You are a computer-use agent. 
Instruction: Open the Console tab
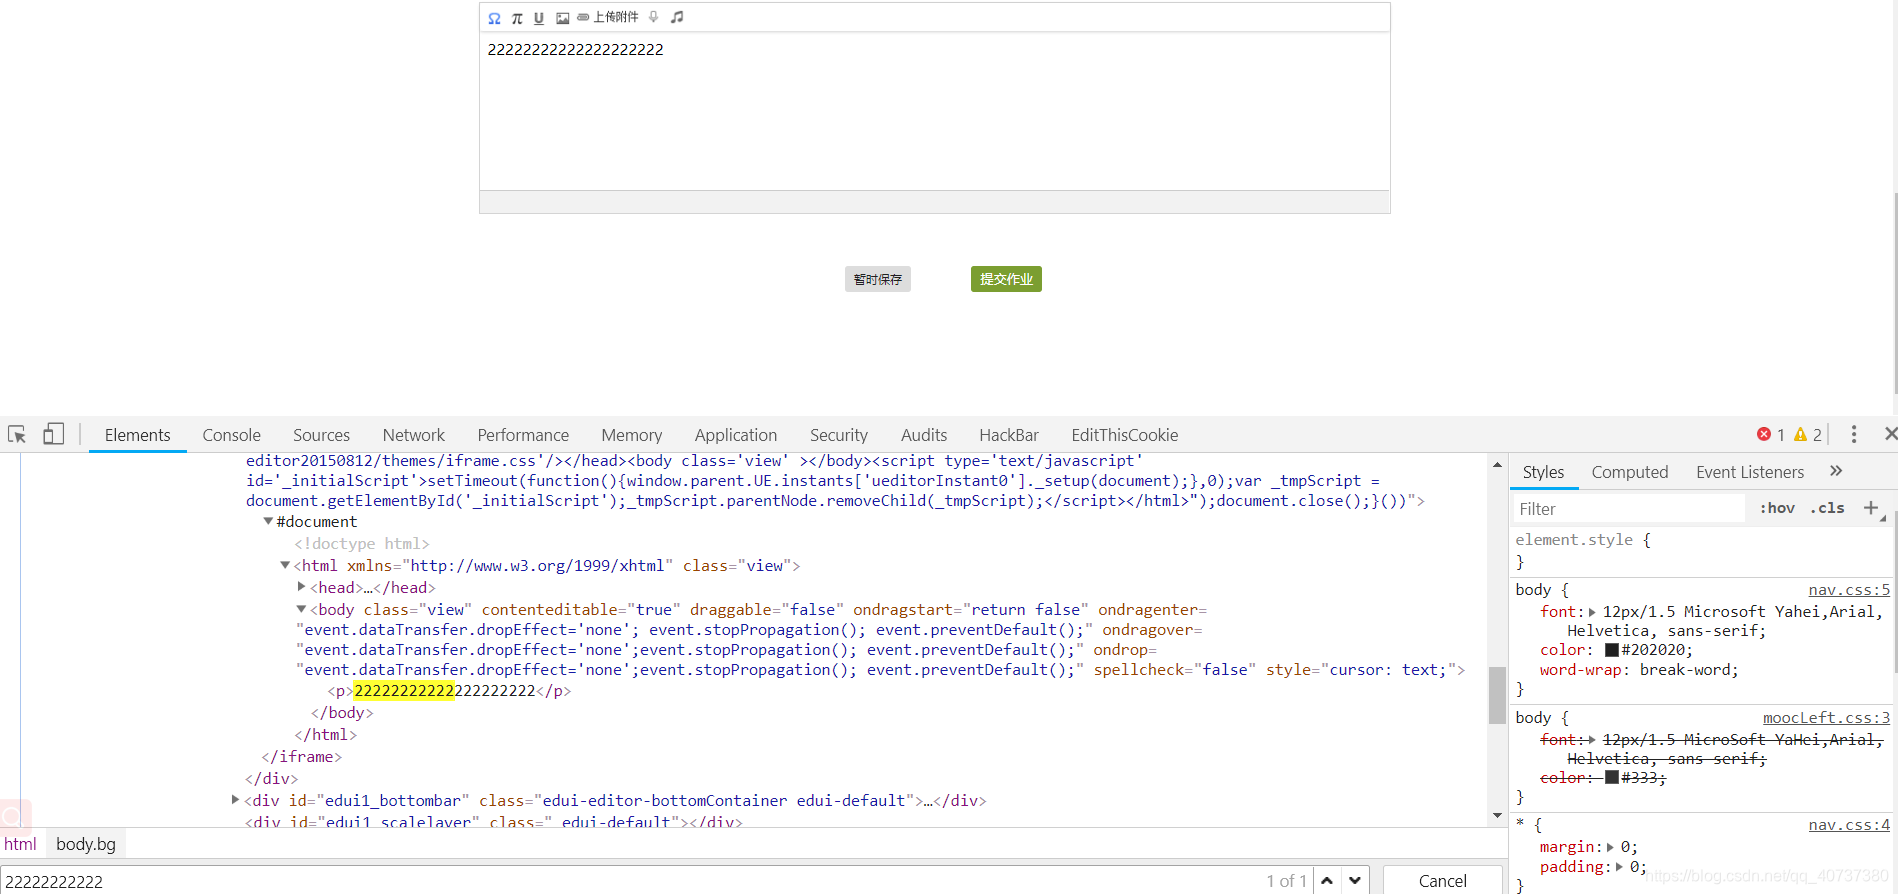[x=232, y=435]
